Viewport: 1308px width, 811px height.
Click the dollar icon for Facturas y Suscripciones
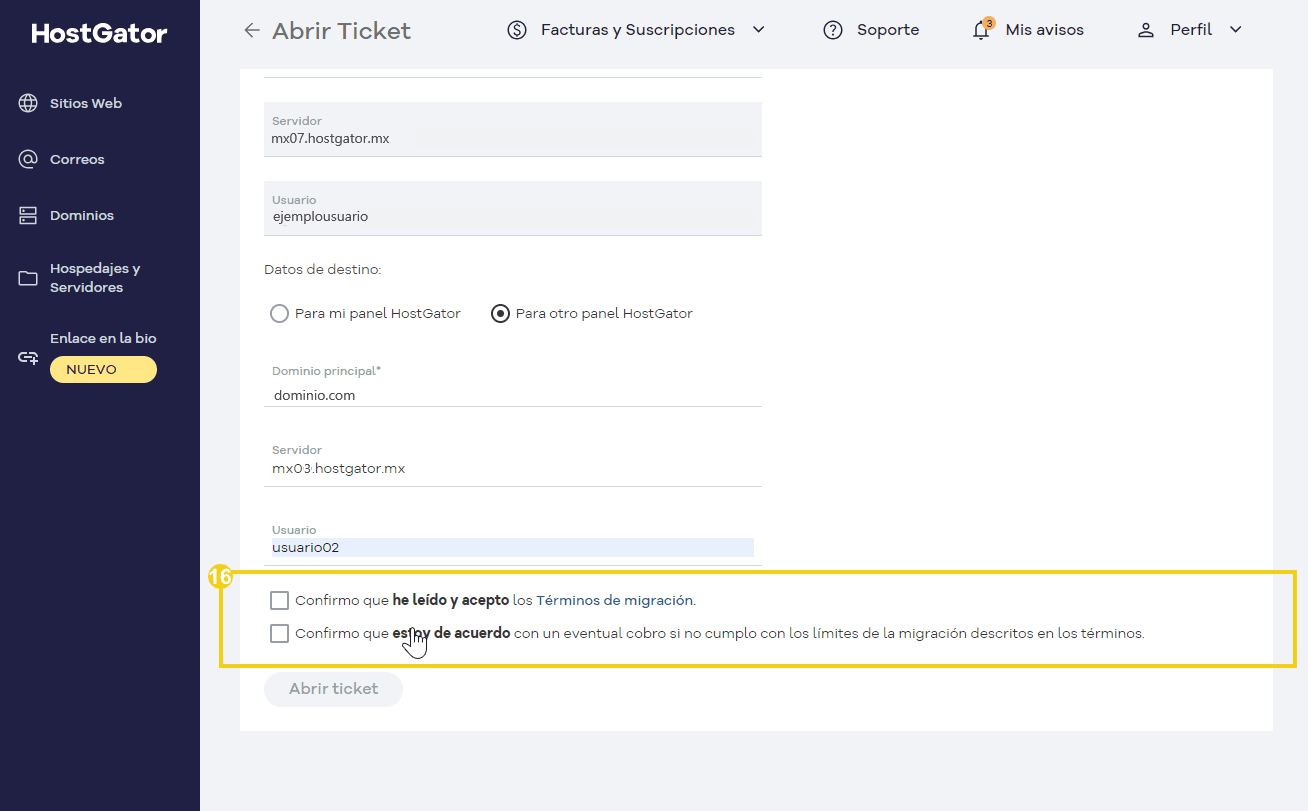coord(517,30)
